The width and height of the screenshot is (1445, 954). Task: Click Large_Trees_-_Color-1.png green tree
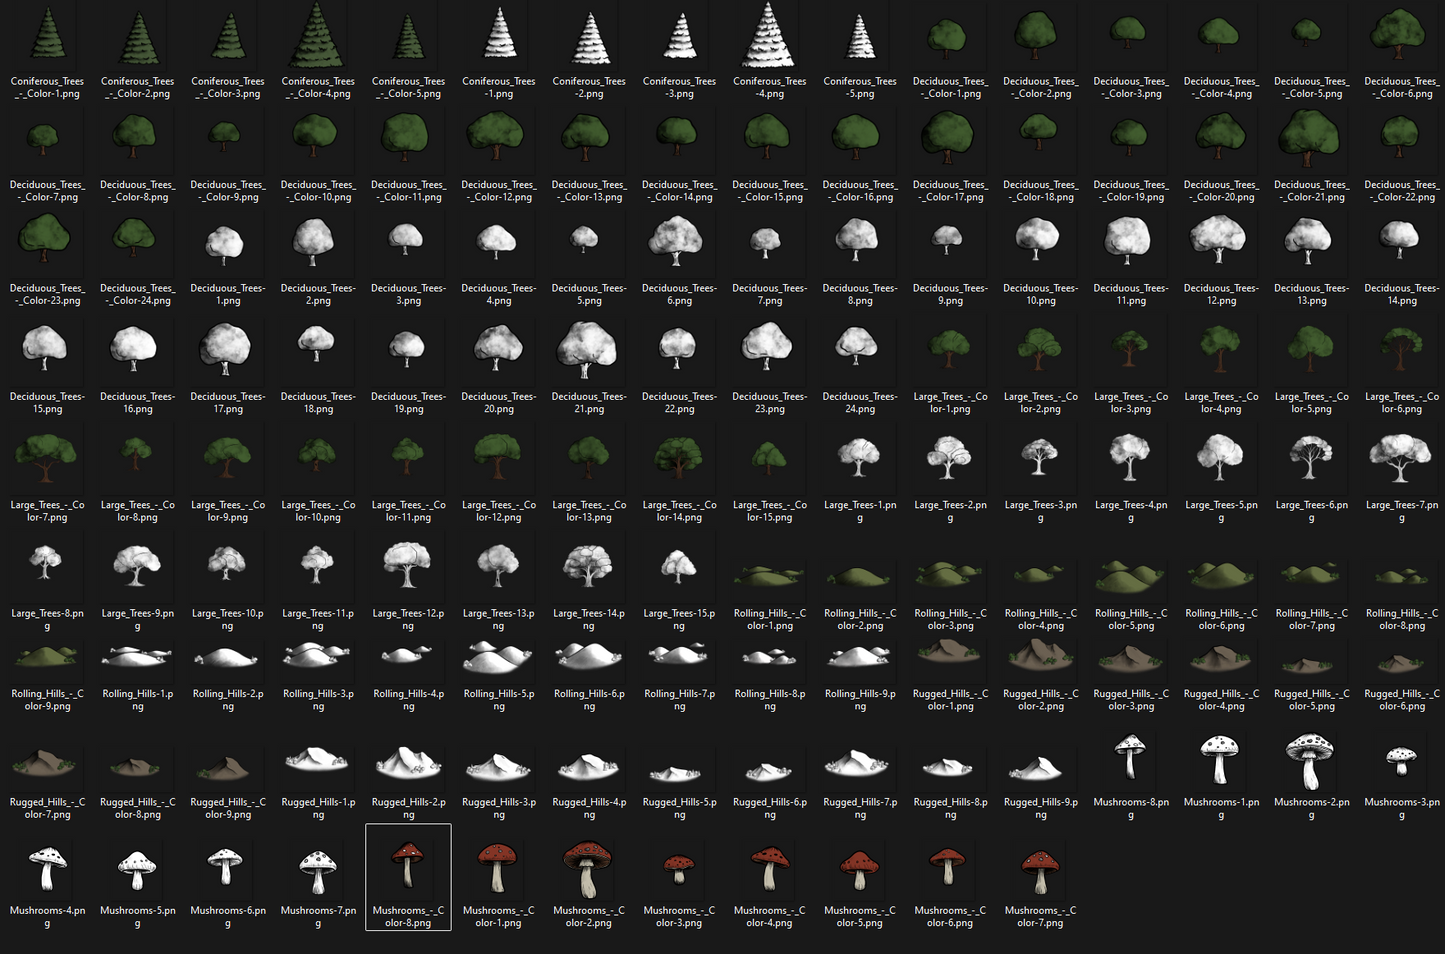[x=949, y=352]
